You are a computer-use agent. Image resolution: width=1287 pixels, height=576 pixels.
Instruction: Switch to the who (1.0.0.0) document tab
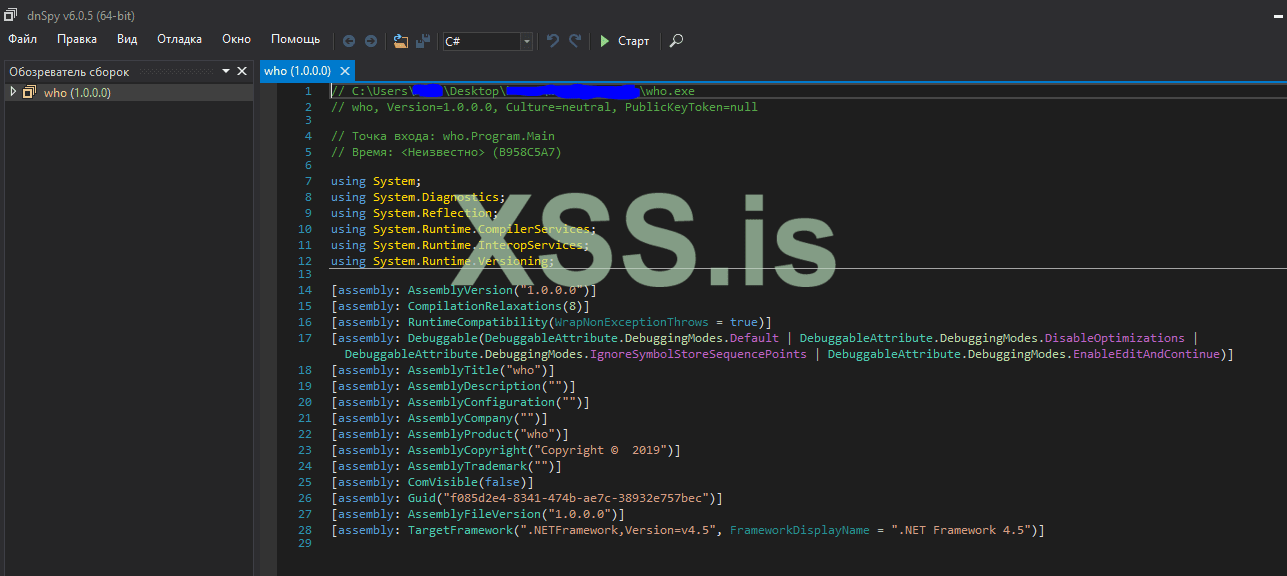pos(297,71)
